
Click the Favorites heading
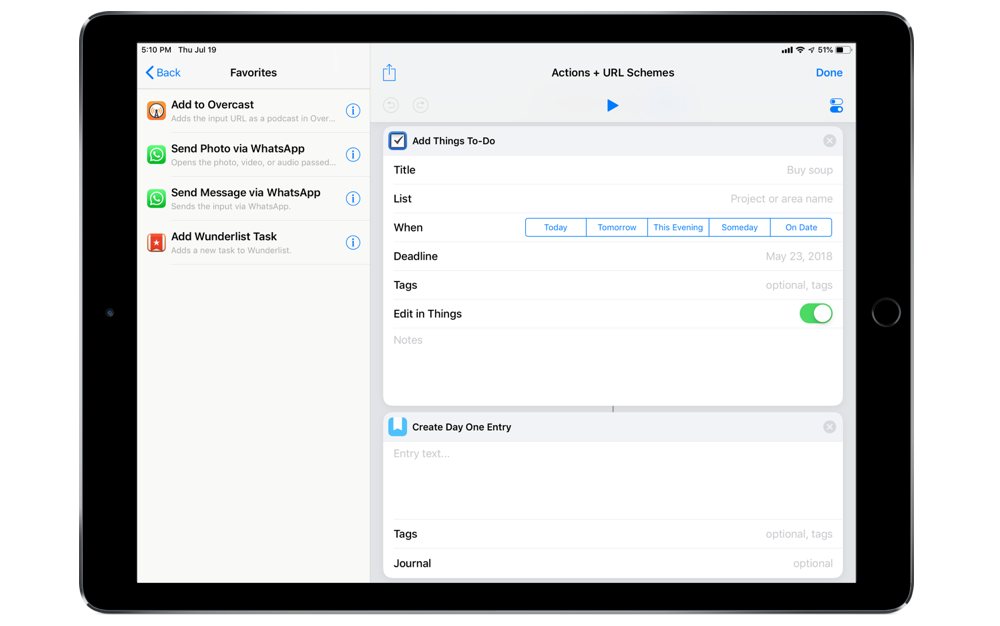253,73
